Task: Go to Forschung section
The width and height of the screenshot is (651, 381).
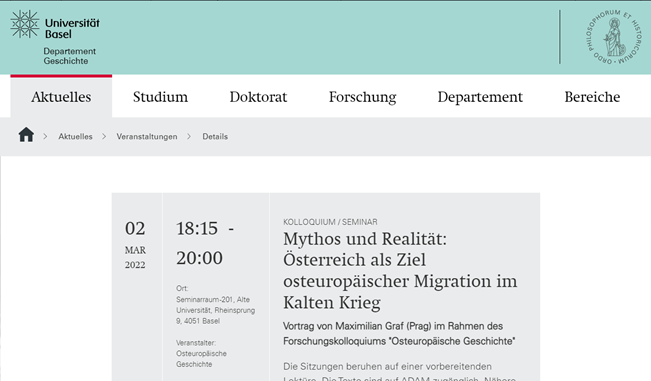Action: [x=362, y=97]
